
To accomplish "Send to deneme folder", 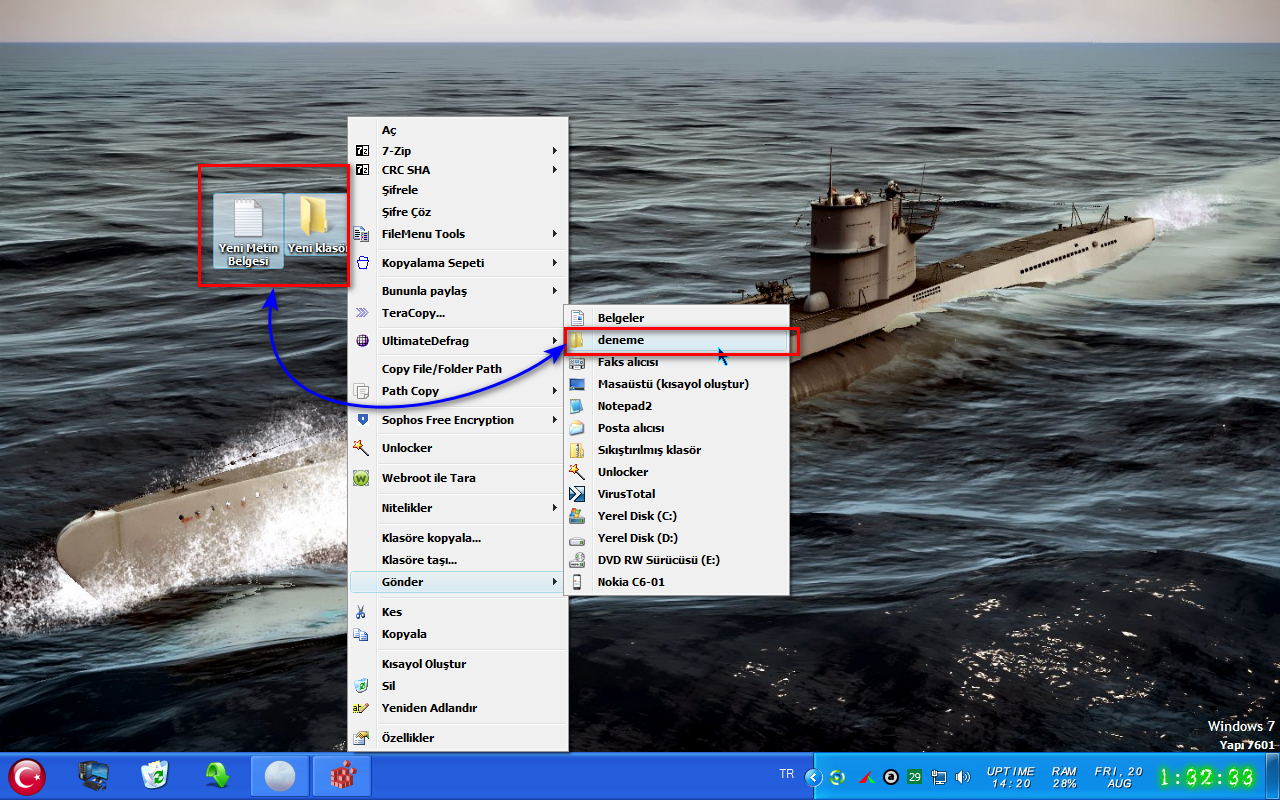I will (x=677, y=340).
